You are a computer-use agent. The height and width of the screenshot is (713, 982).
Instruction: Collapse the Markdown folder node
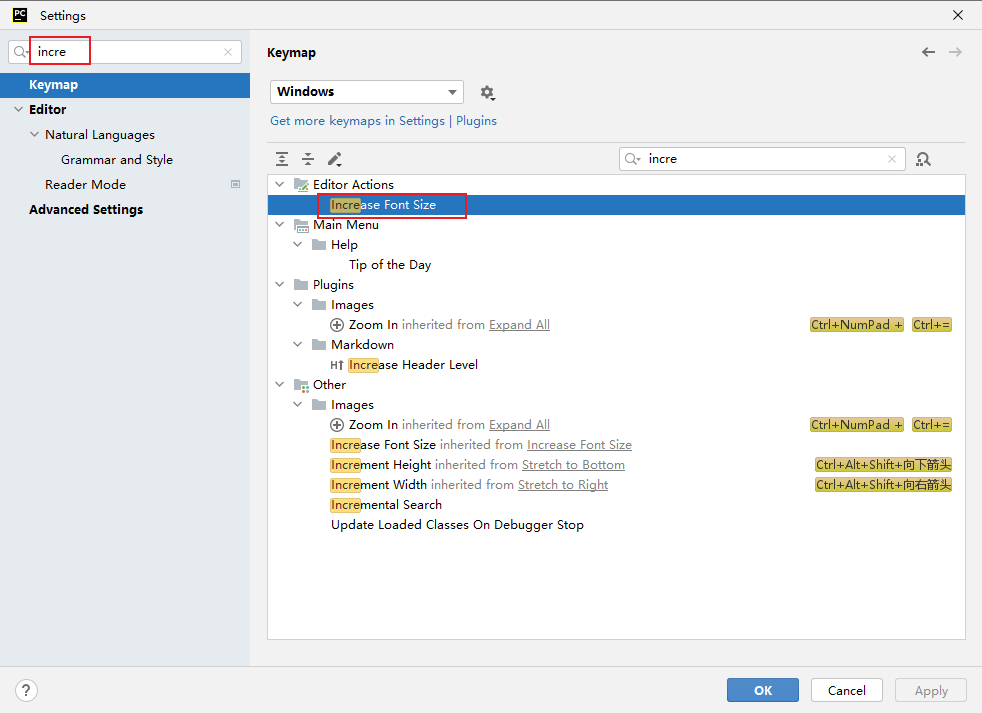[298, 345]
